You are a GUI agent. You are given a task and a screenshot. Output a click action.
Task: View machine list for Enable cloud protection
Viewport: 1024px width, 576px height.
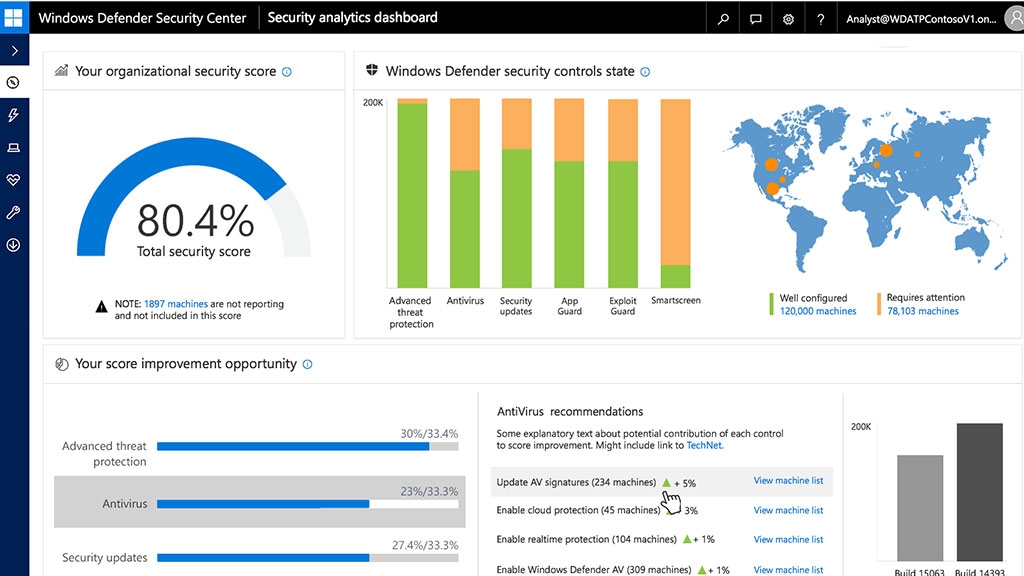point(788,510)
